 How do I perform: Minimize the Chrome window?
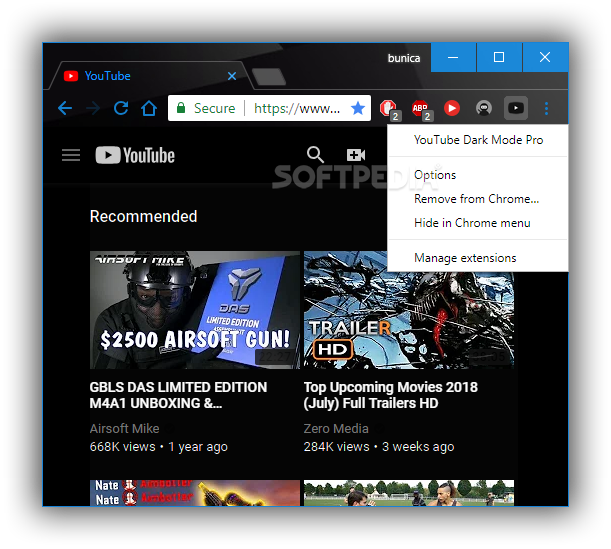[x=453, y=57]
